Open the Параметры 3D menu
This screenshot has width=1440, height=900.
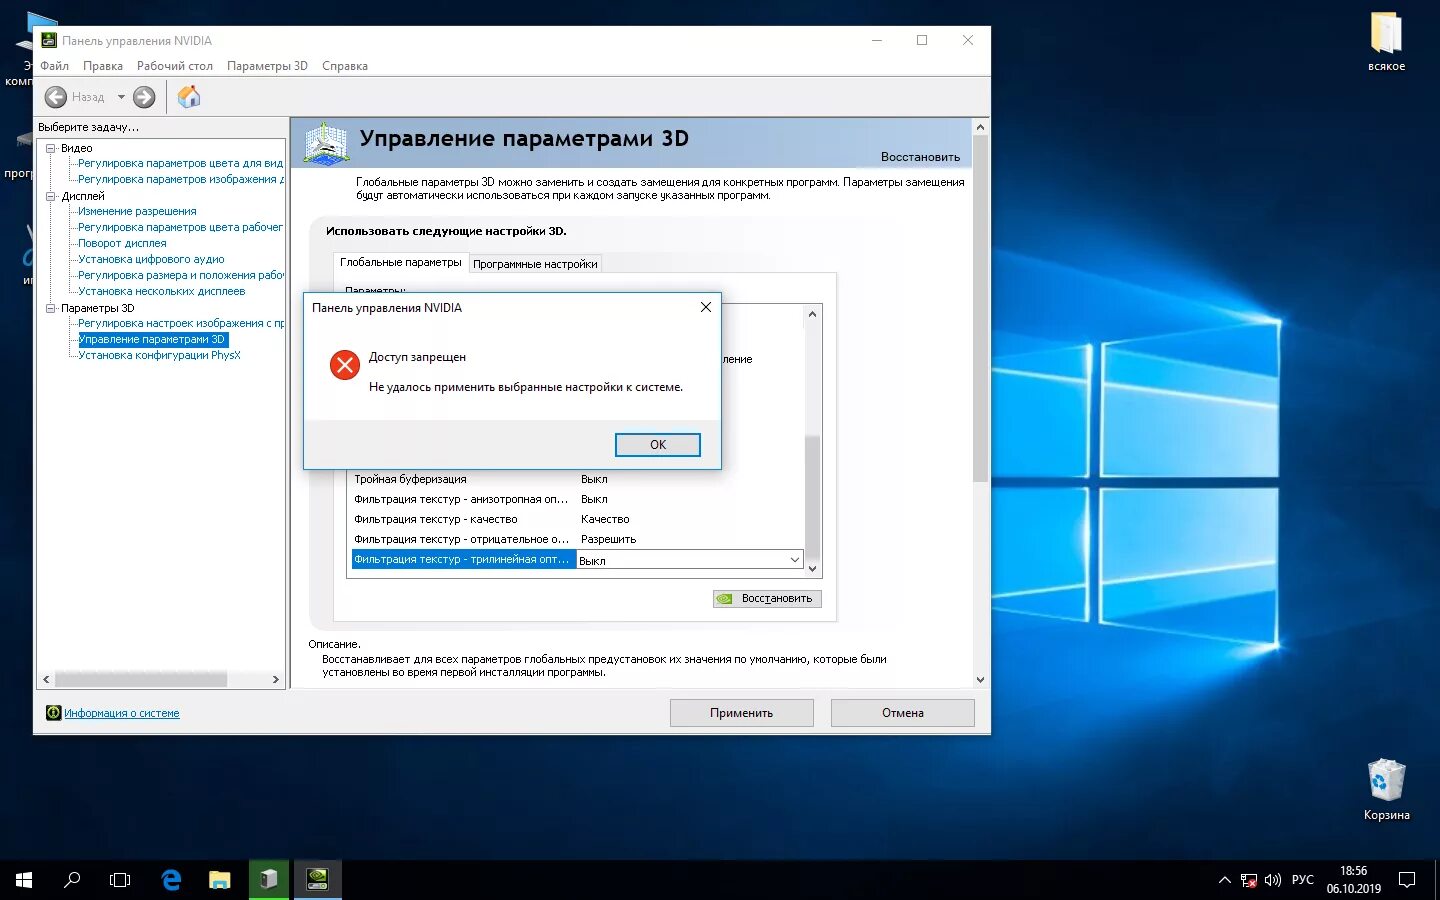pyautogui.click(x=267, y=66)
